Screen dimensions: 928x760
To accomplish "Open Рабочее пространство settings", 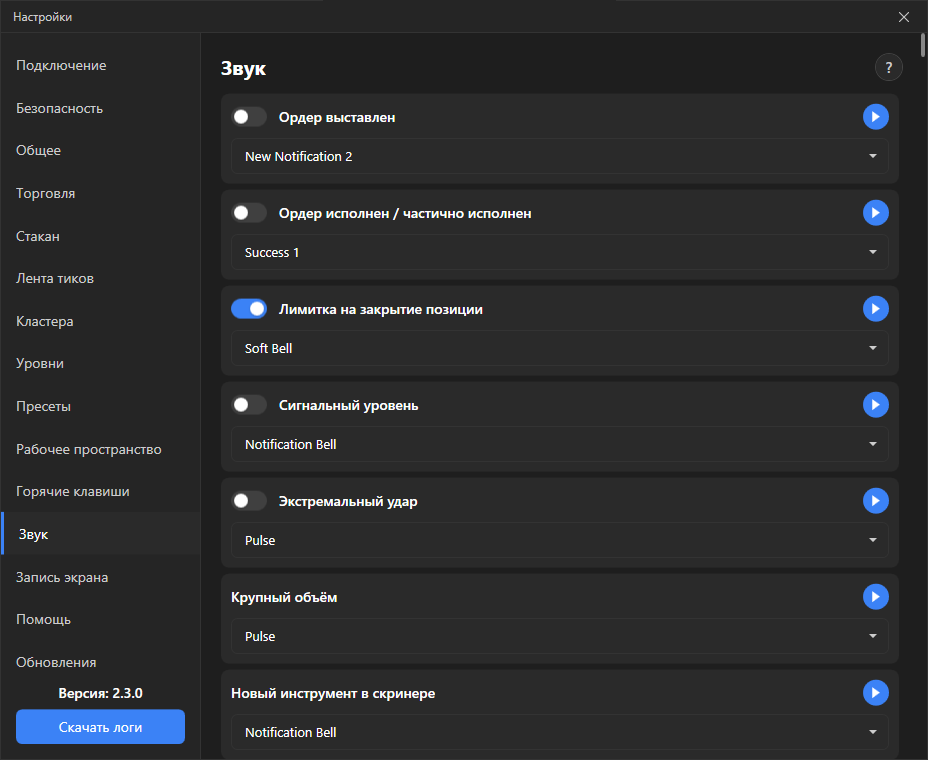I will coord(101,449).
